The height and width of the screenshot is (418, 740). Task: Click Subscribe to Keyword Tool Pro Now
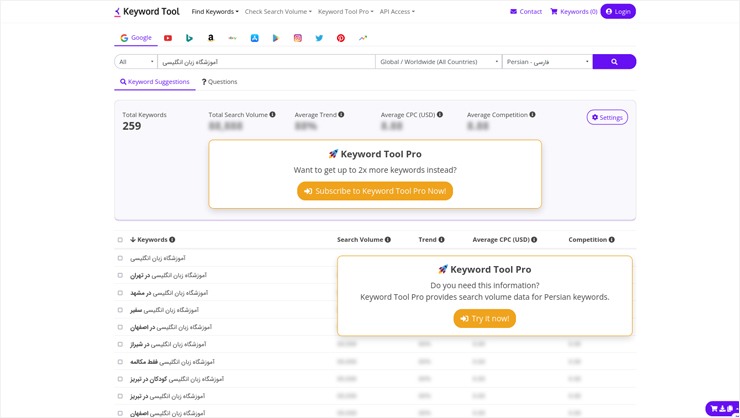pyautogui.click(x=375, y=191)
